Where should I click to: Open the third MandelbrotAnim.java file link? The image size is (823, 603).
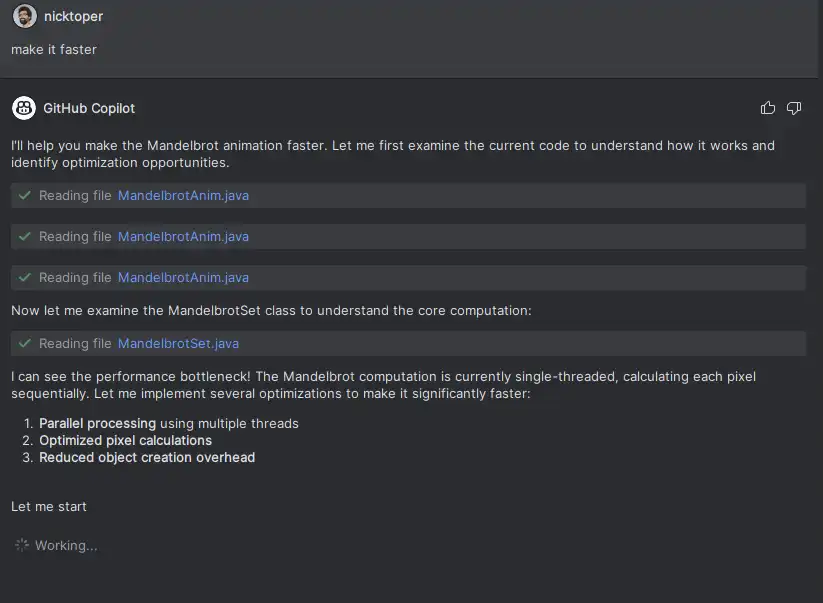click(183, 277)
